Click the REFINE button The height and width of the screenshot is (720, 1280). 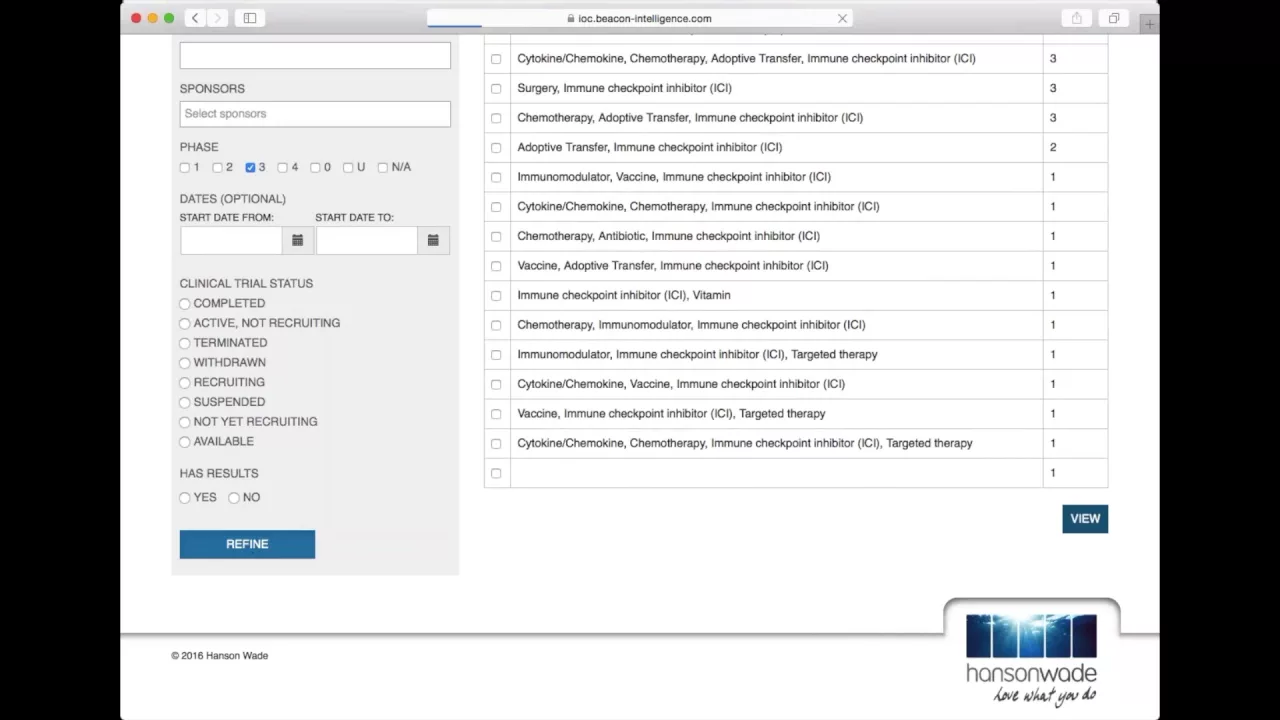247,544
